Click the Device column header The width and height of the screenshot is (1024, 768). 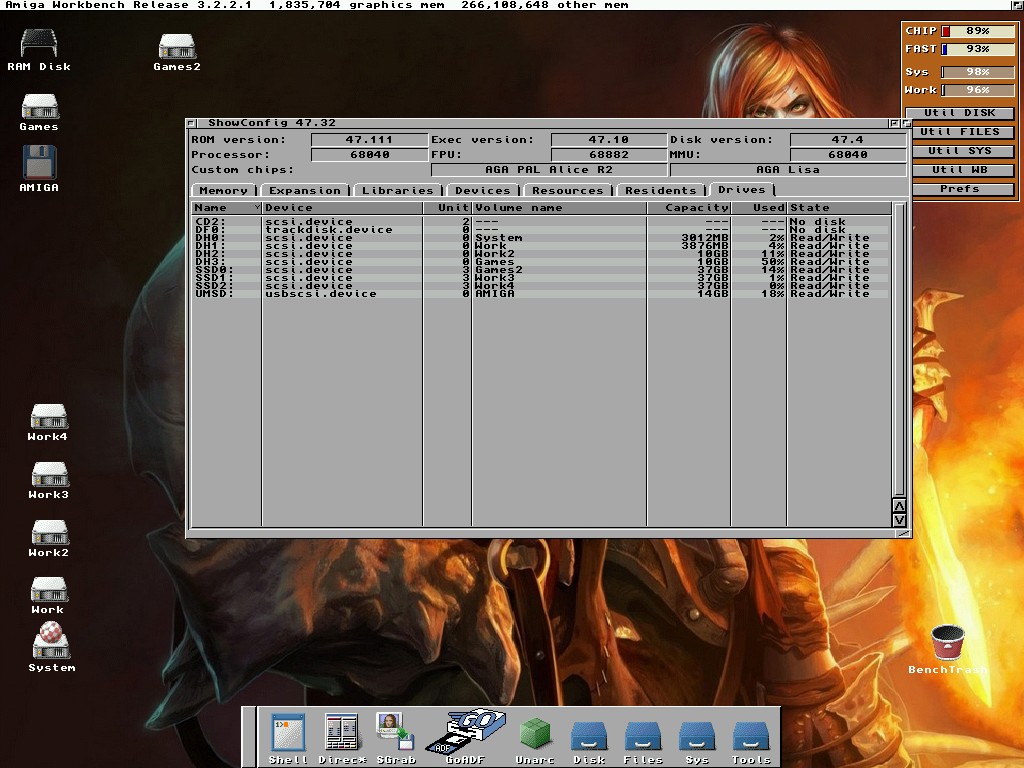click(342, 208)
